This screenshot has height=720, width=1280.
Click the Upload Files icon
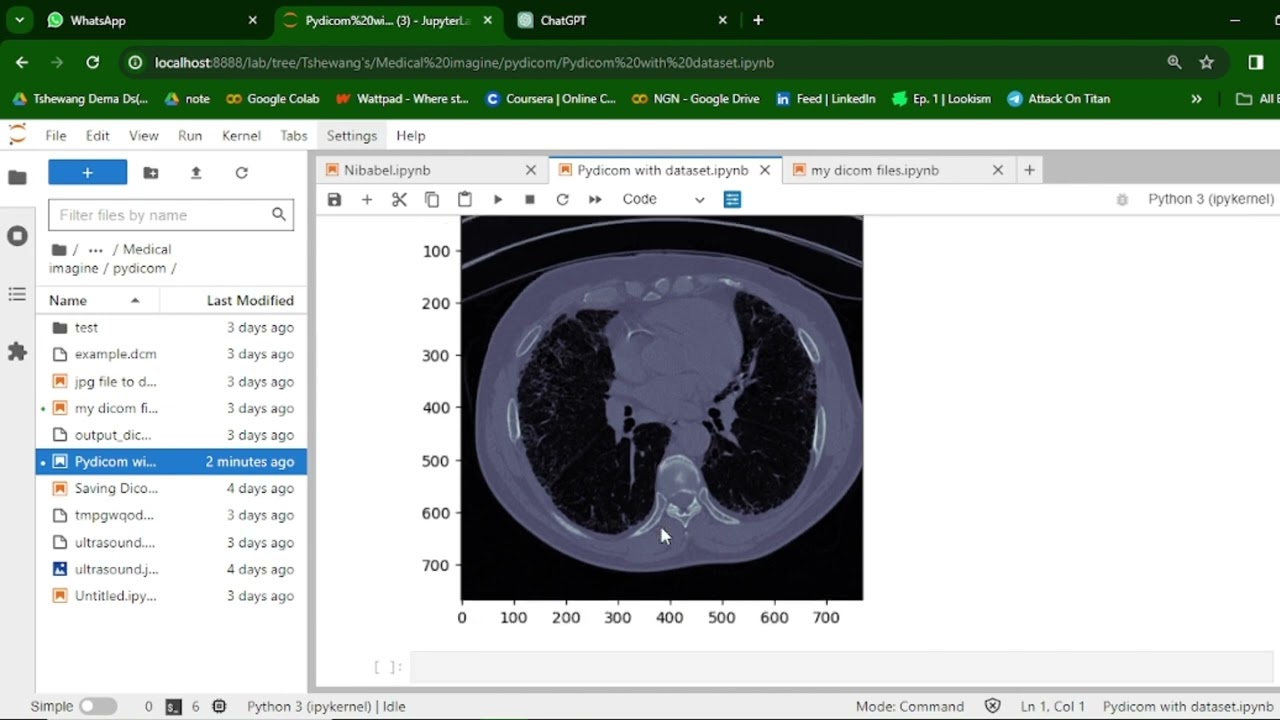tap(196, 173)
